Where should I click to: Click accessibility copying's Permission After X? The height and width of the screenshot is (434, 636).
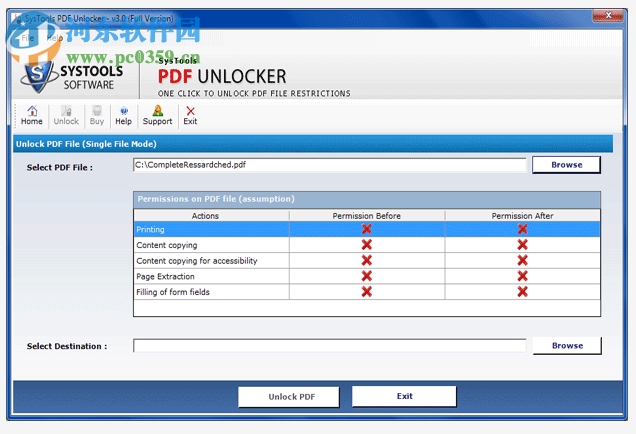(x=522, y=260)
